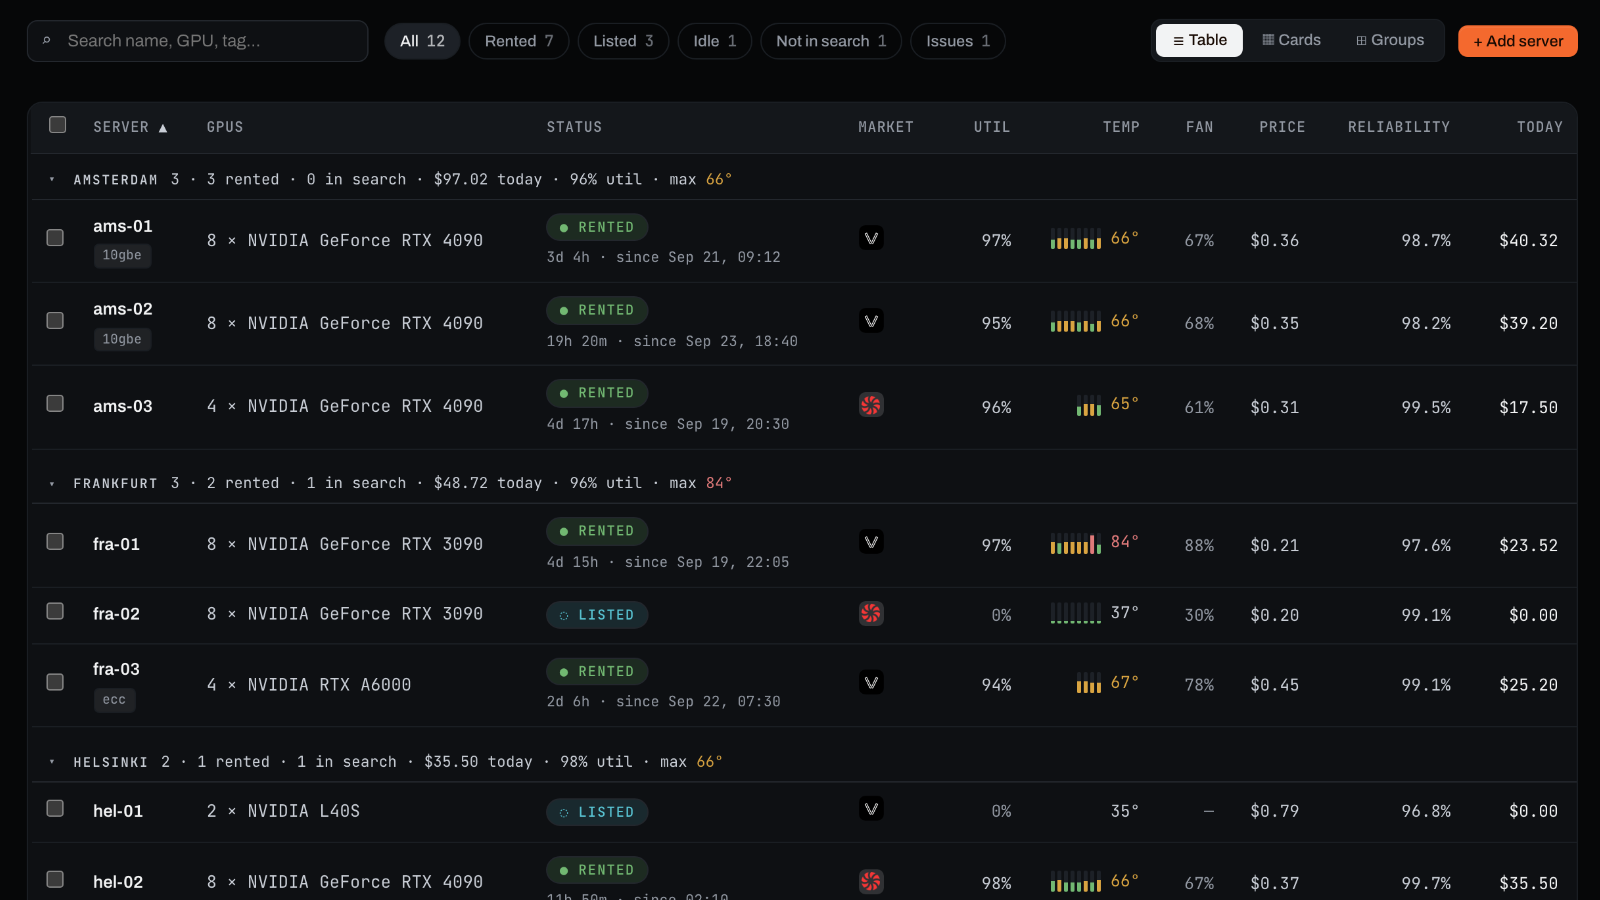The width and height of the screenshot is (1600, 900).
Task: Collapse the Amsterdam group
Action: point(52,180)
